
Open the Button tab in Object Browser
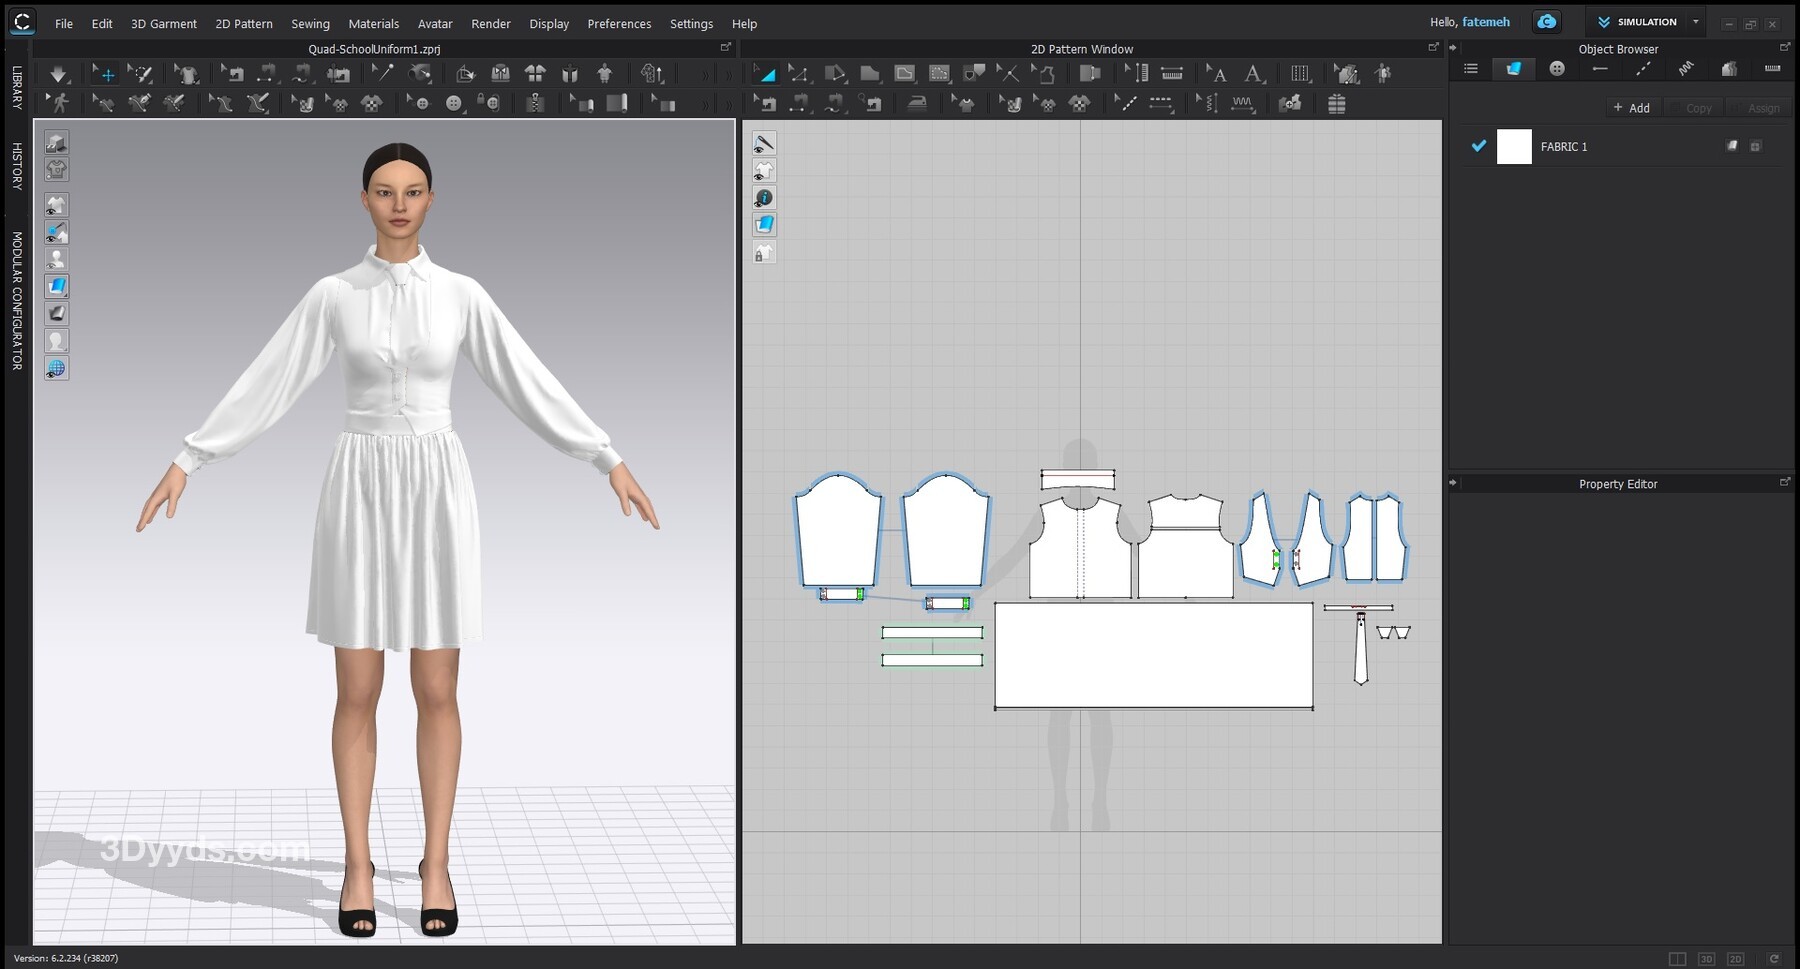pyautogui.click(x=1556, y=69)
